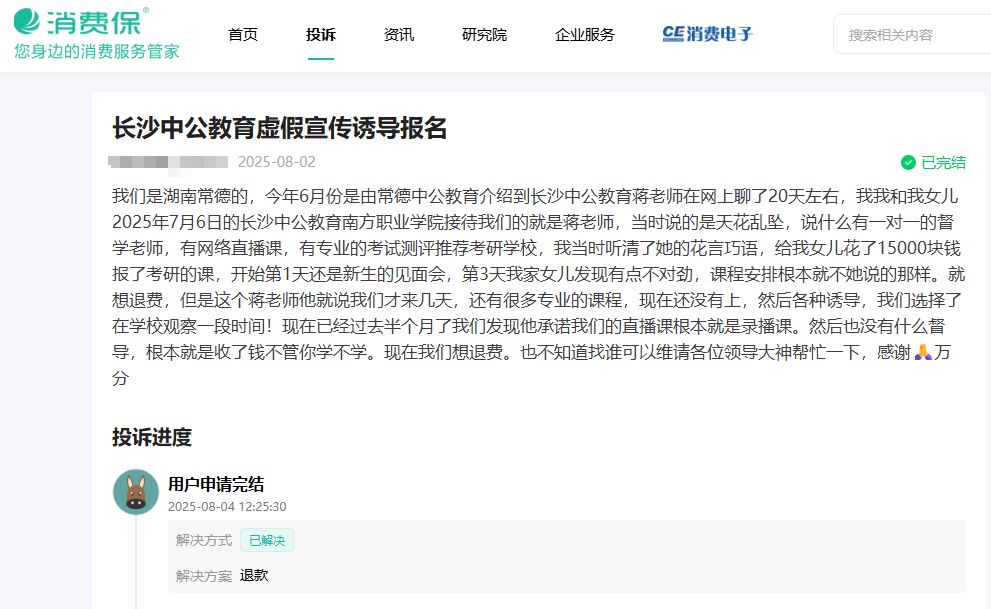Viewport: 991px width, 609px height.
Task: Click the 解决方式 label
Action: 204,541
